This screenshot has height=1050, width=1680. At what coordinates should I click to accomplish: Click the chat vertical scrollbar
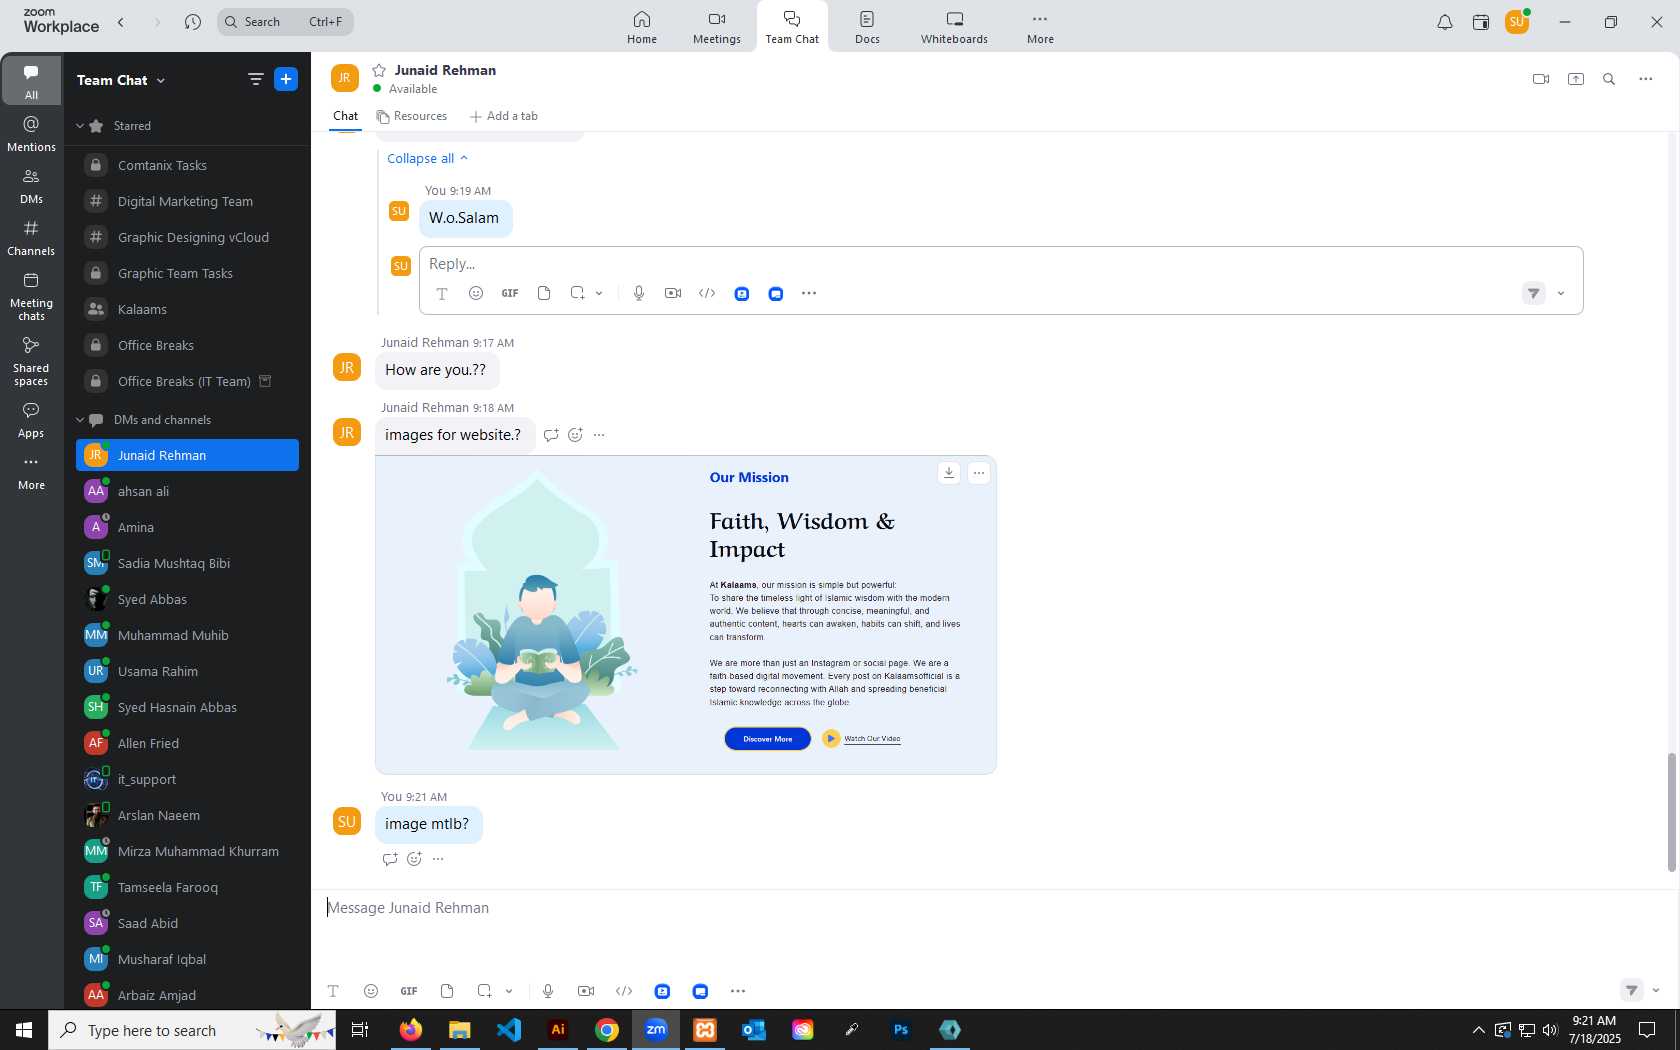coord(1671,812)
